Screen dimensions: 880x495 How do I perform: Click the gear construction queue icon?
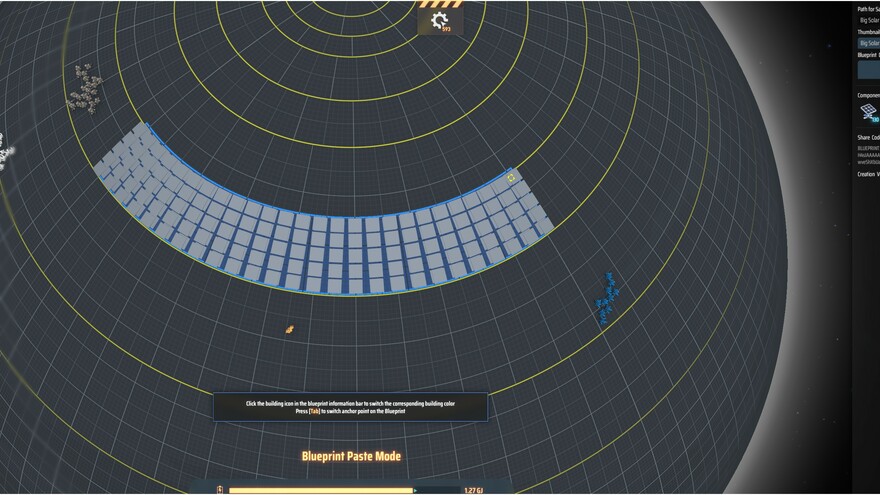click(x=438, y=20)
